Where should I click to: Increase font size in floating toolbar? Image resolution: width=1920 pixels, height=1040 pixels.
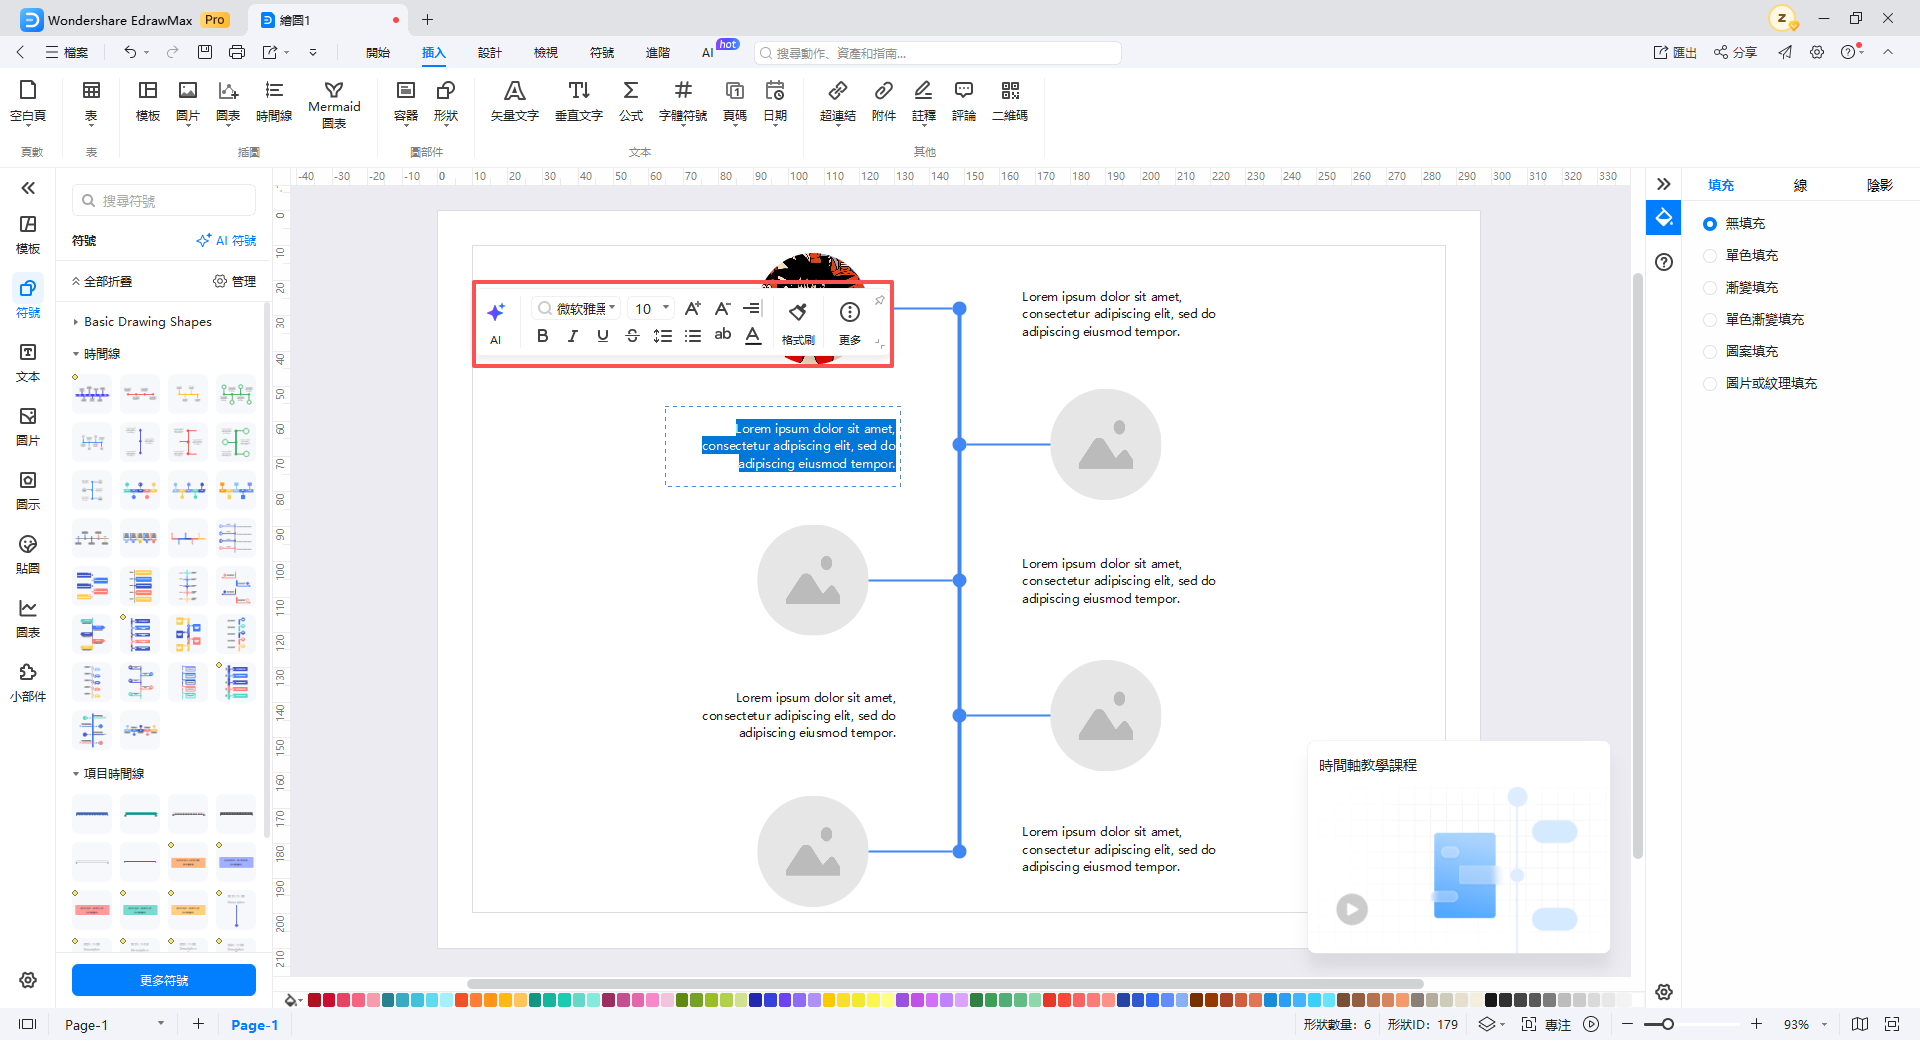coord(693,308)
